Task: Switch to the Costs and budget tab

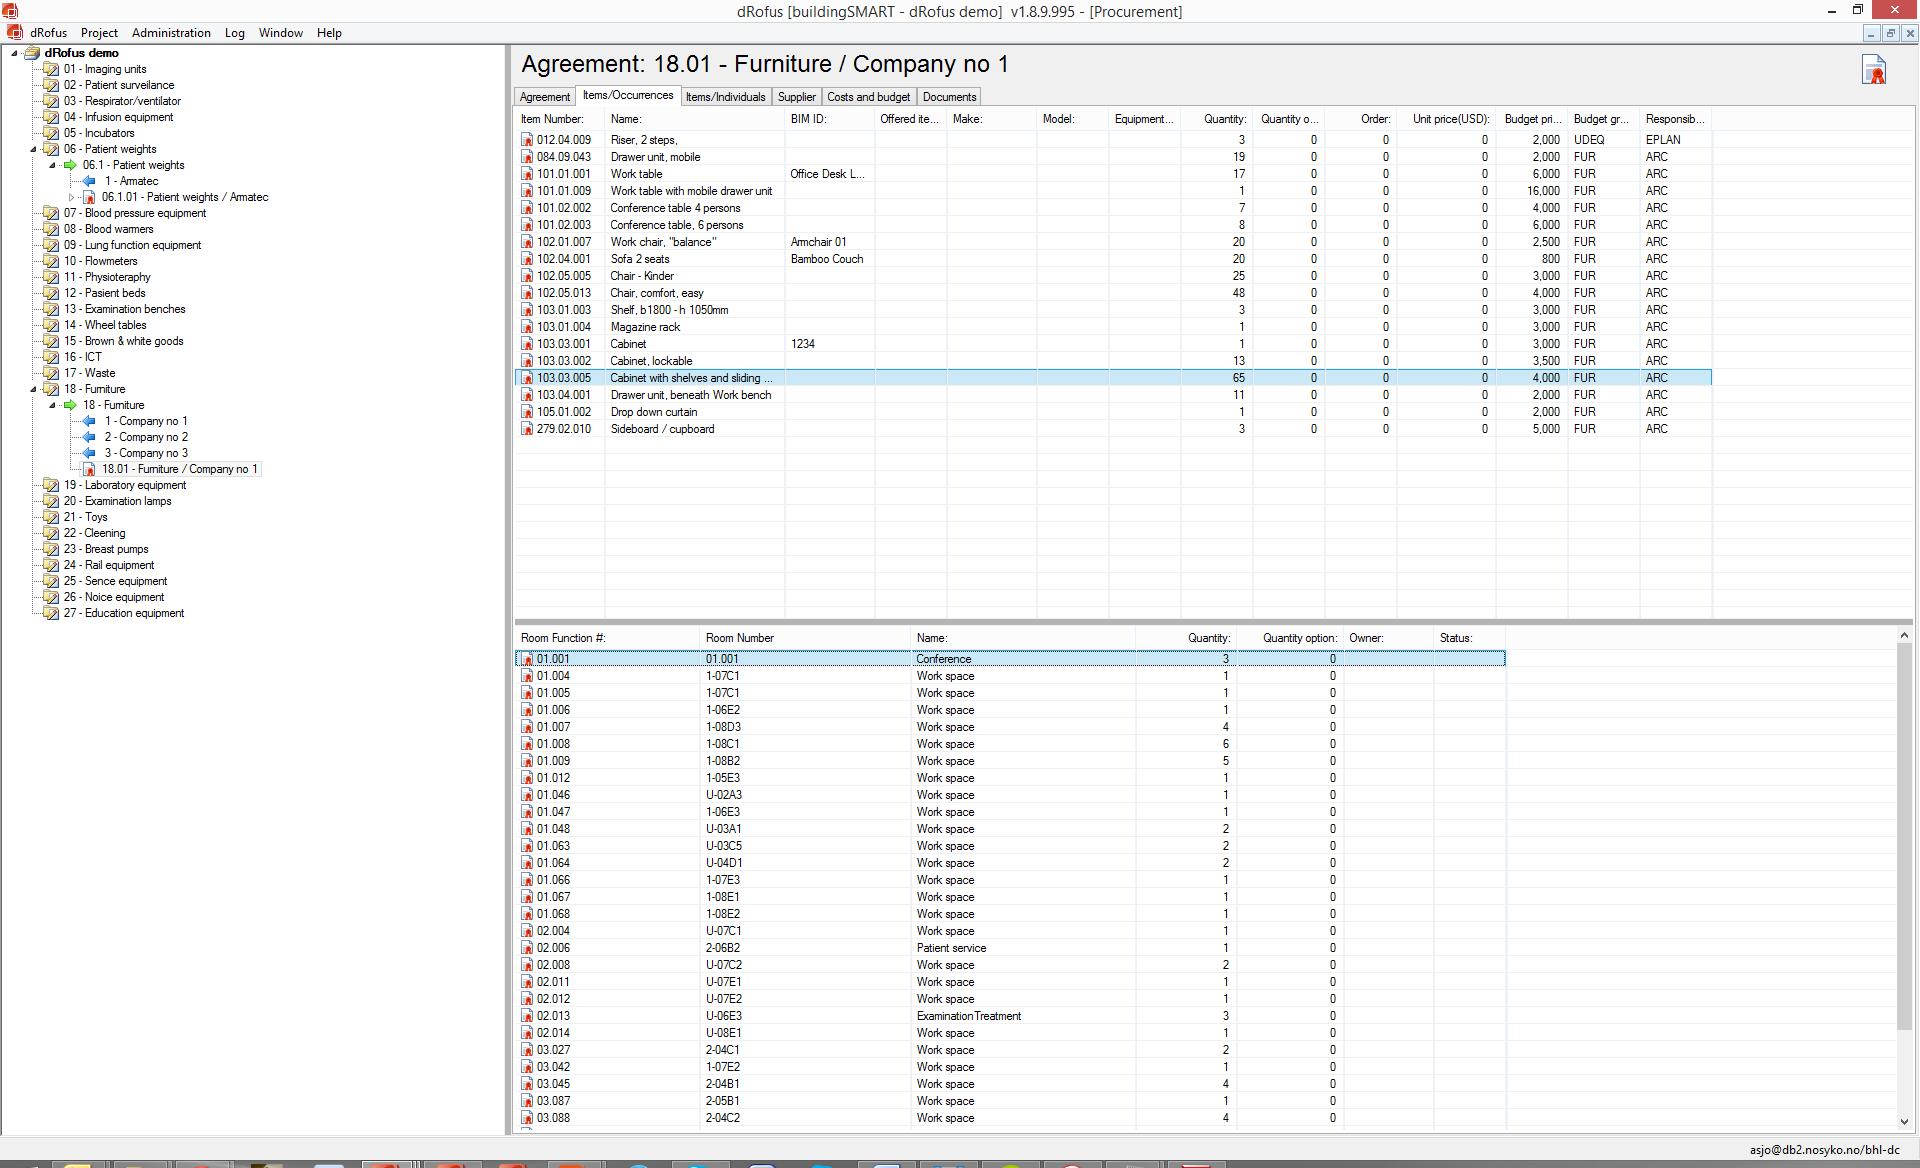Action: 868,97
